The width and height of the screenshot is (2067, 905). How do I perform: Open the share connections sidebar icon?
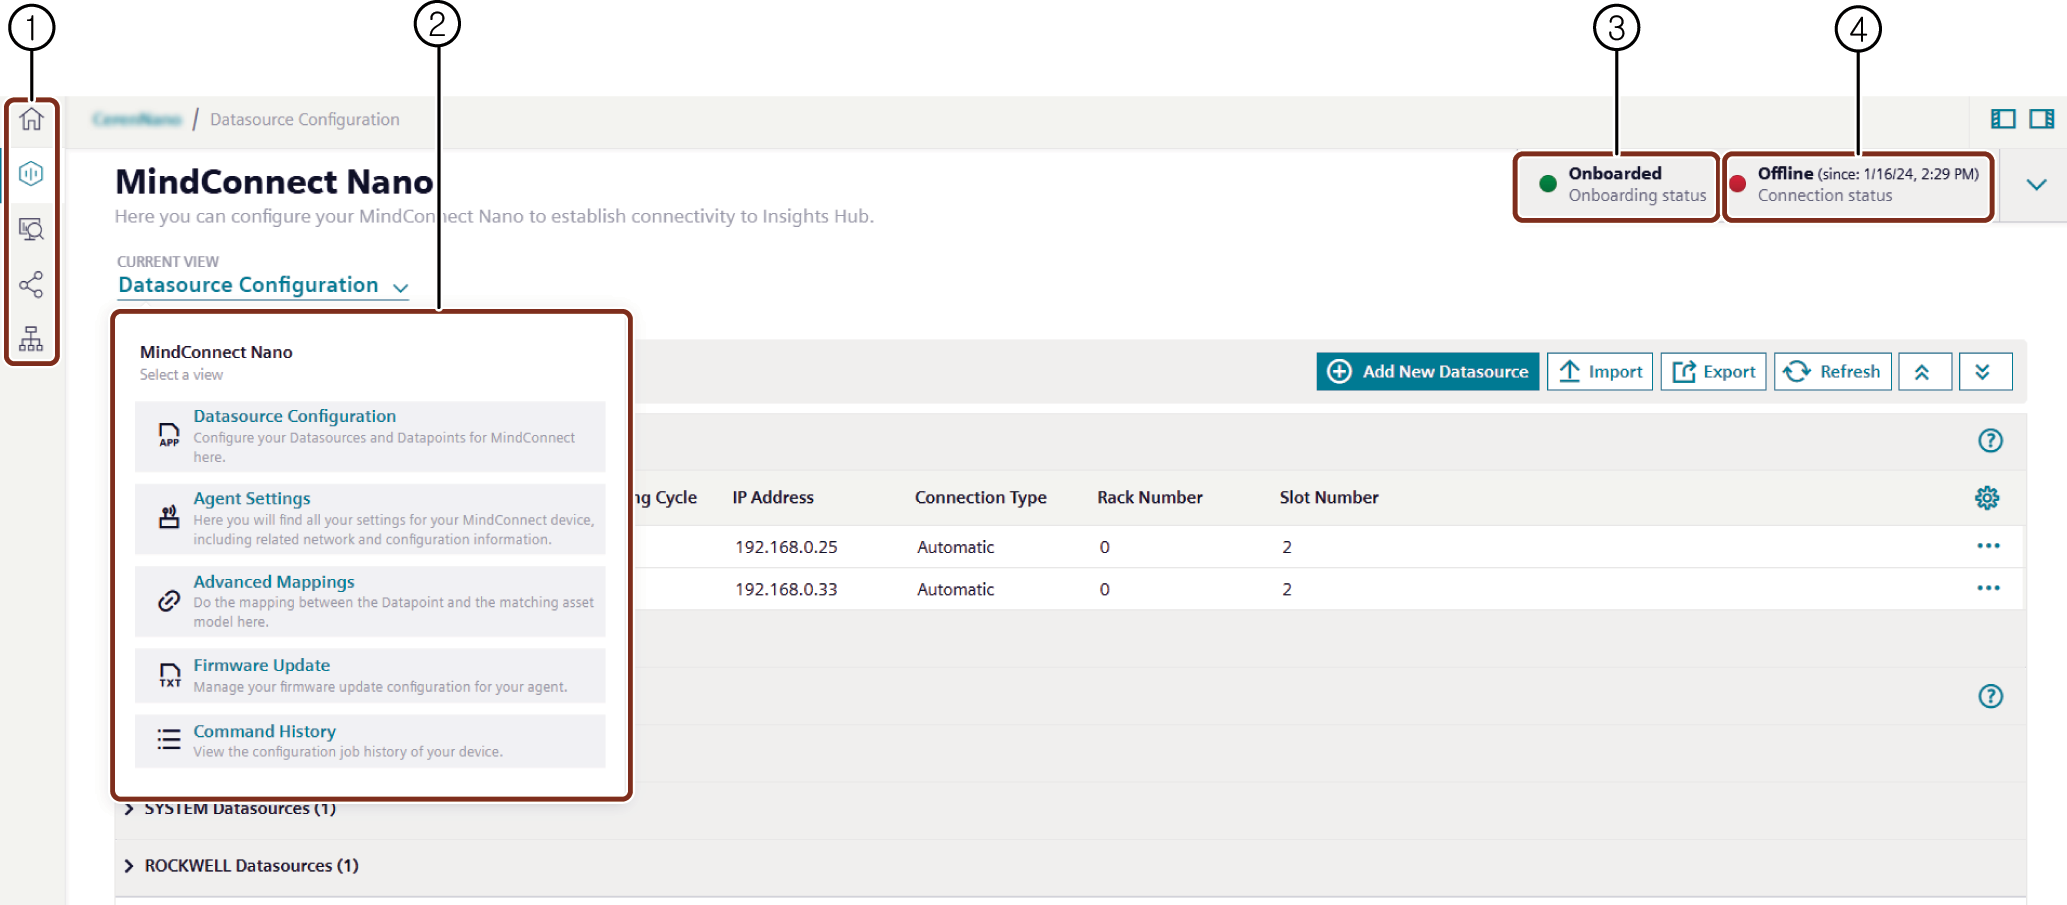[31, 285]
